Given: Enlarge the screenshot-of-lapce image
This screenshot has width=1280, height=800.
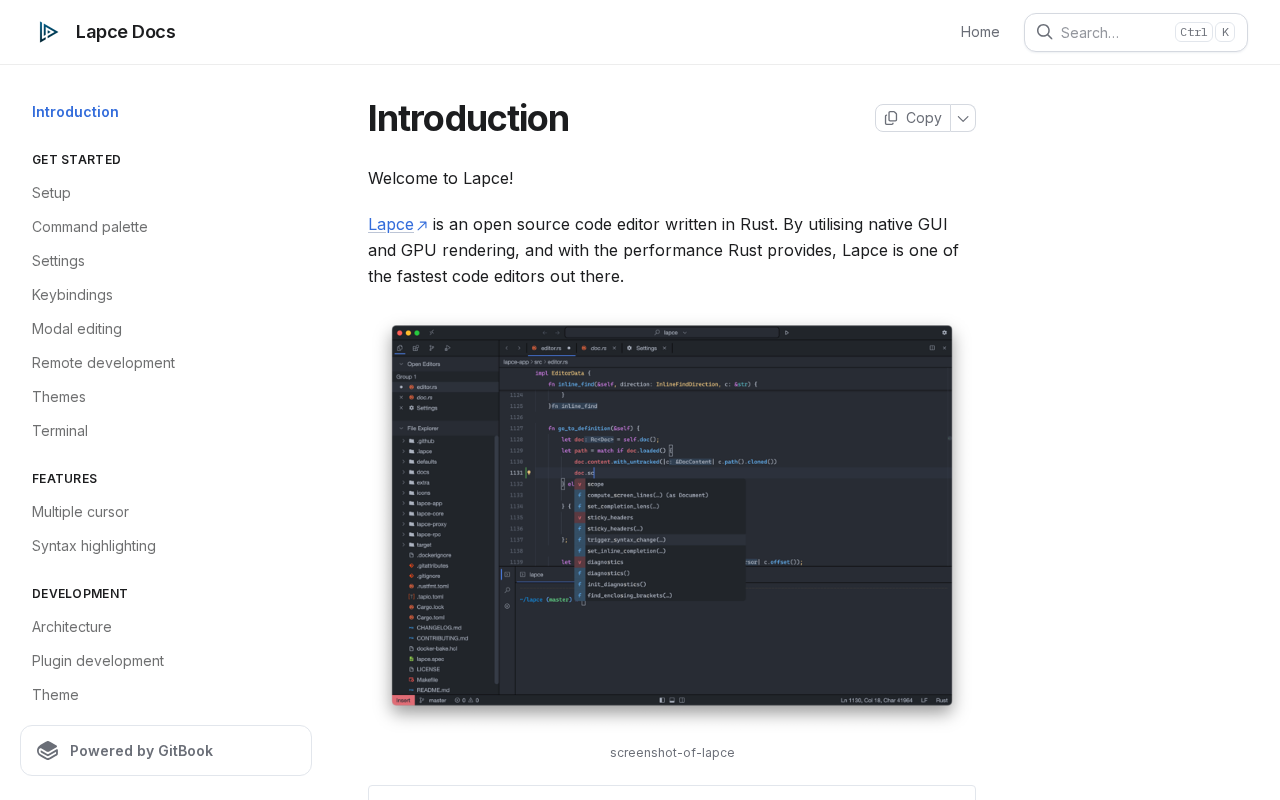Looking at the screenshot, I should point(672,516).
